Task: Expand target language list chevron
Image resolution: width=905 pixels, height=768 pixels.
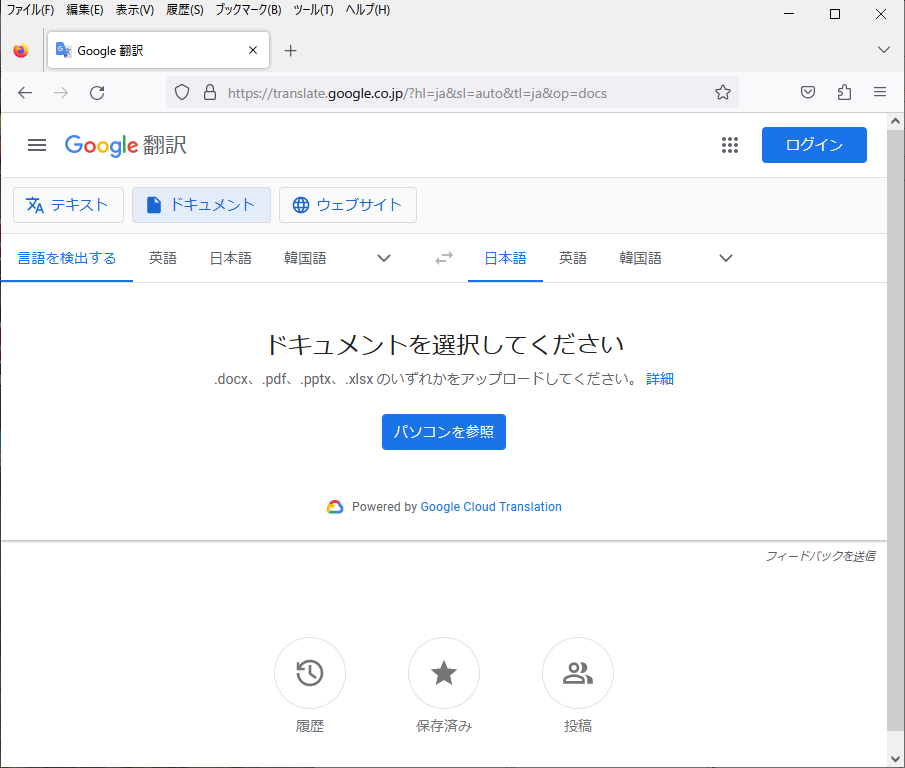Action: (x=726, y=258)
